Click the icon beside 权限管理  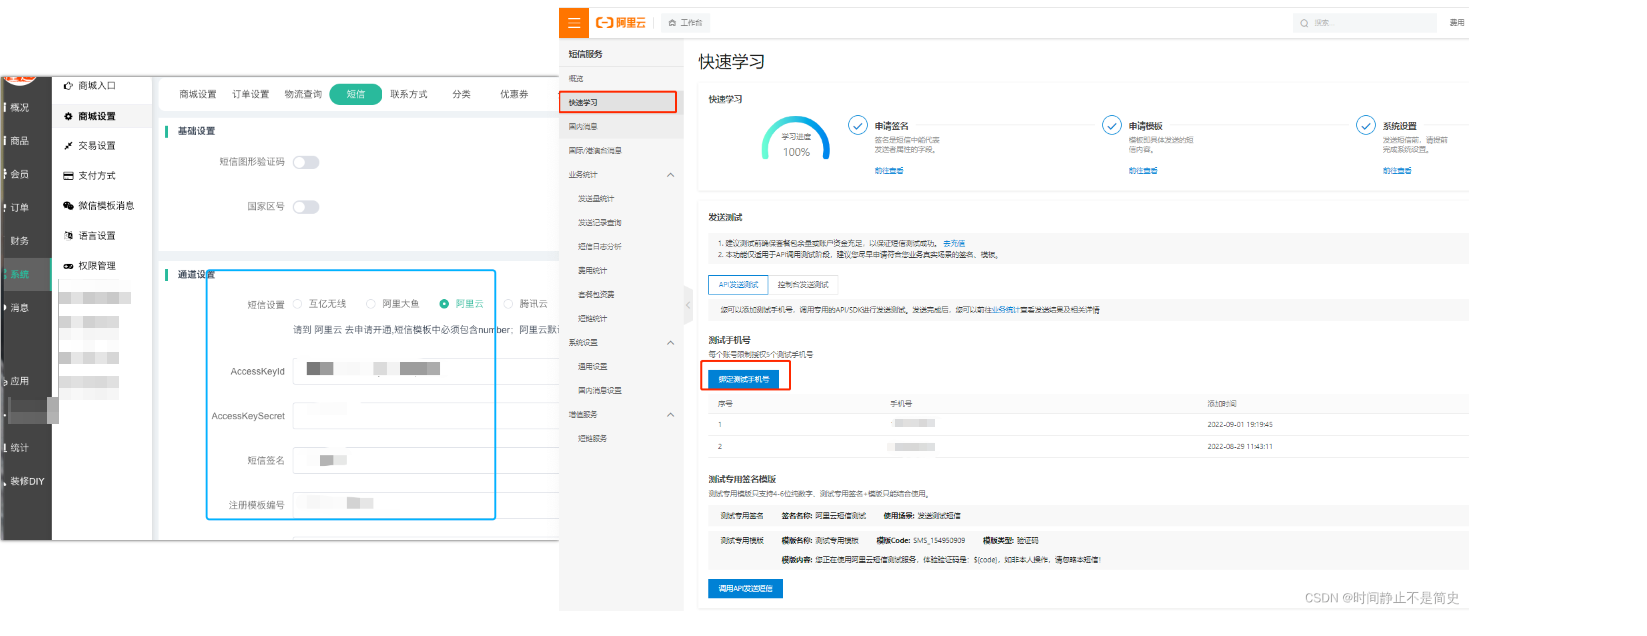pyautogui.click(x=68, y=266)
